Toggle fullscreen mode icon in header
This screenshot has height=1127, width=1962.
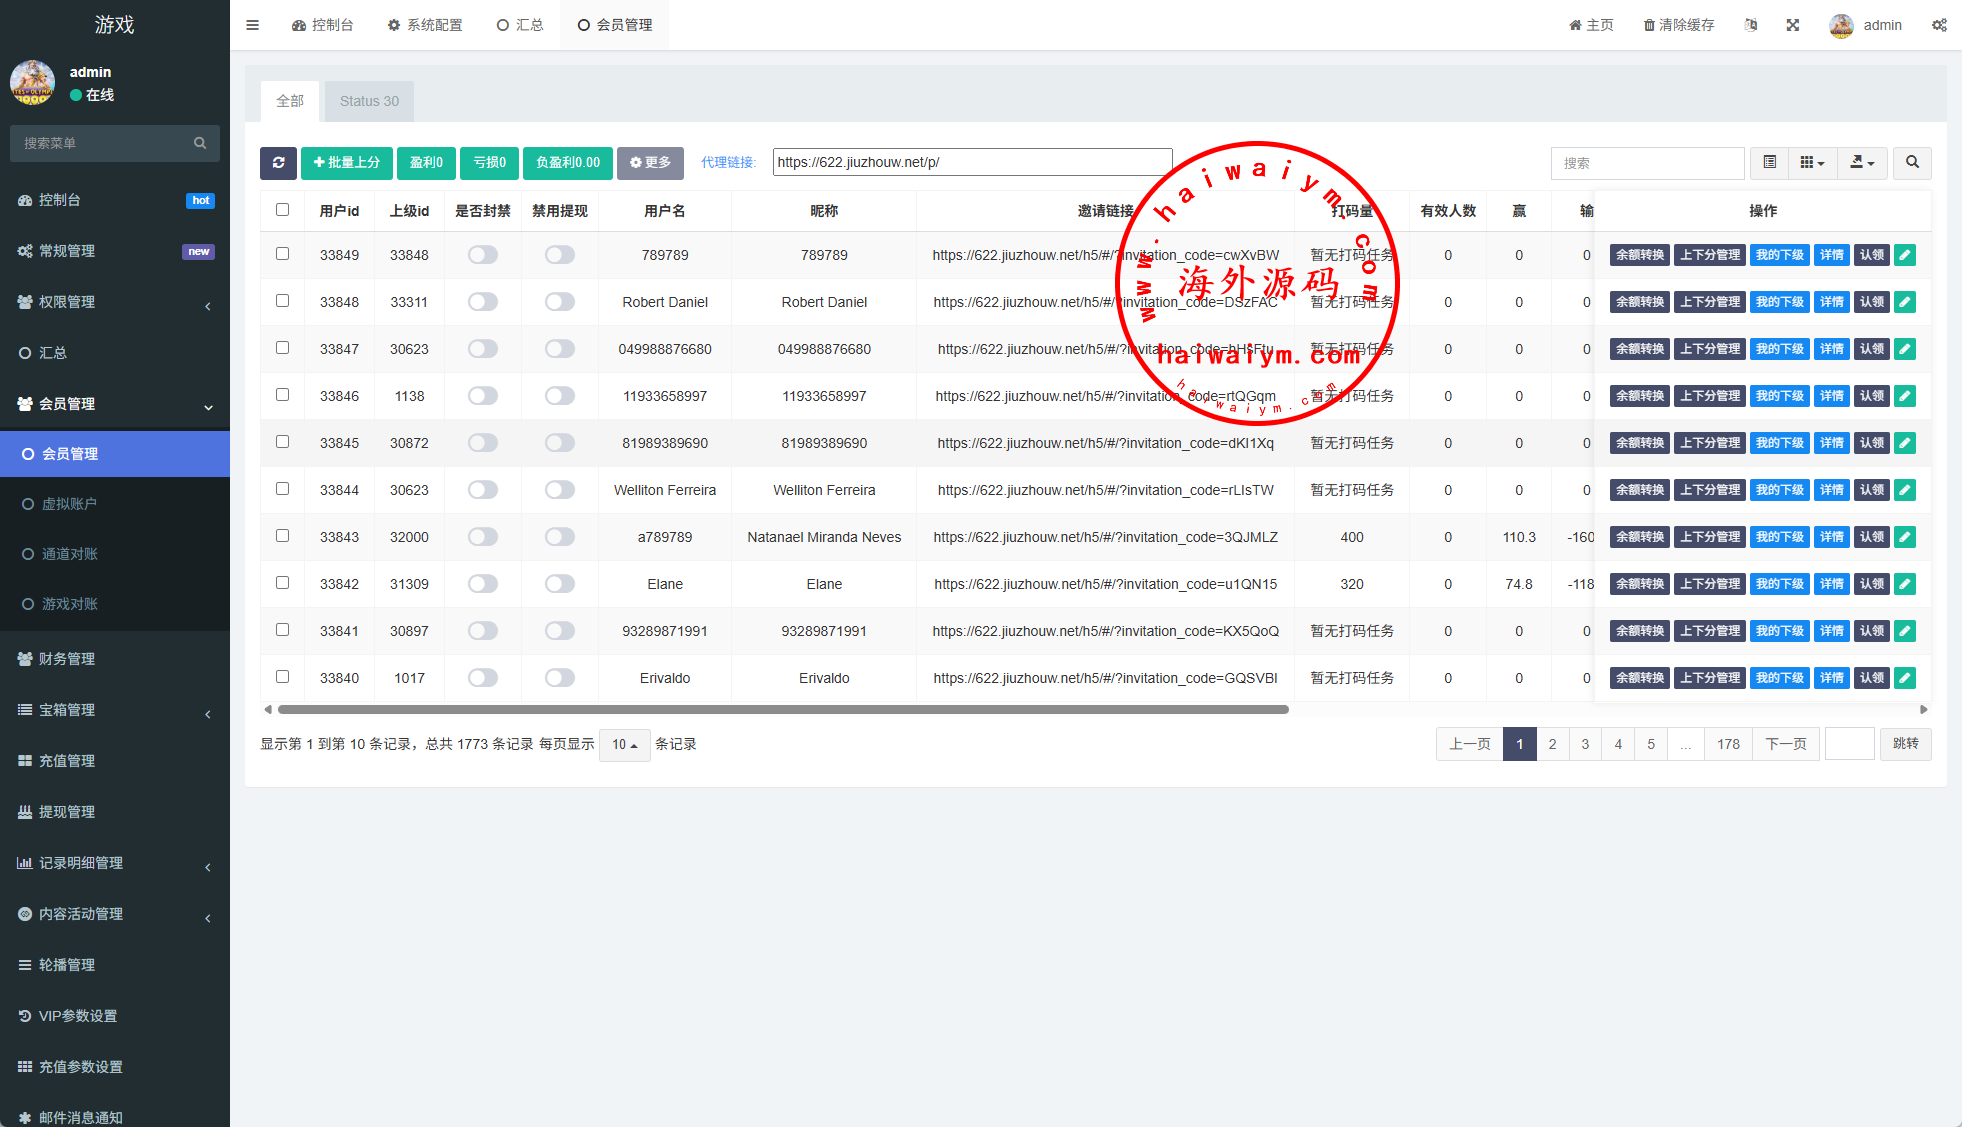(1792, 25)
